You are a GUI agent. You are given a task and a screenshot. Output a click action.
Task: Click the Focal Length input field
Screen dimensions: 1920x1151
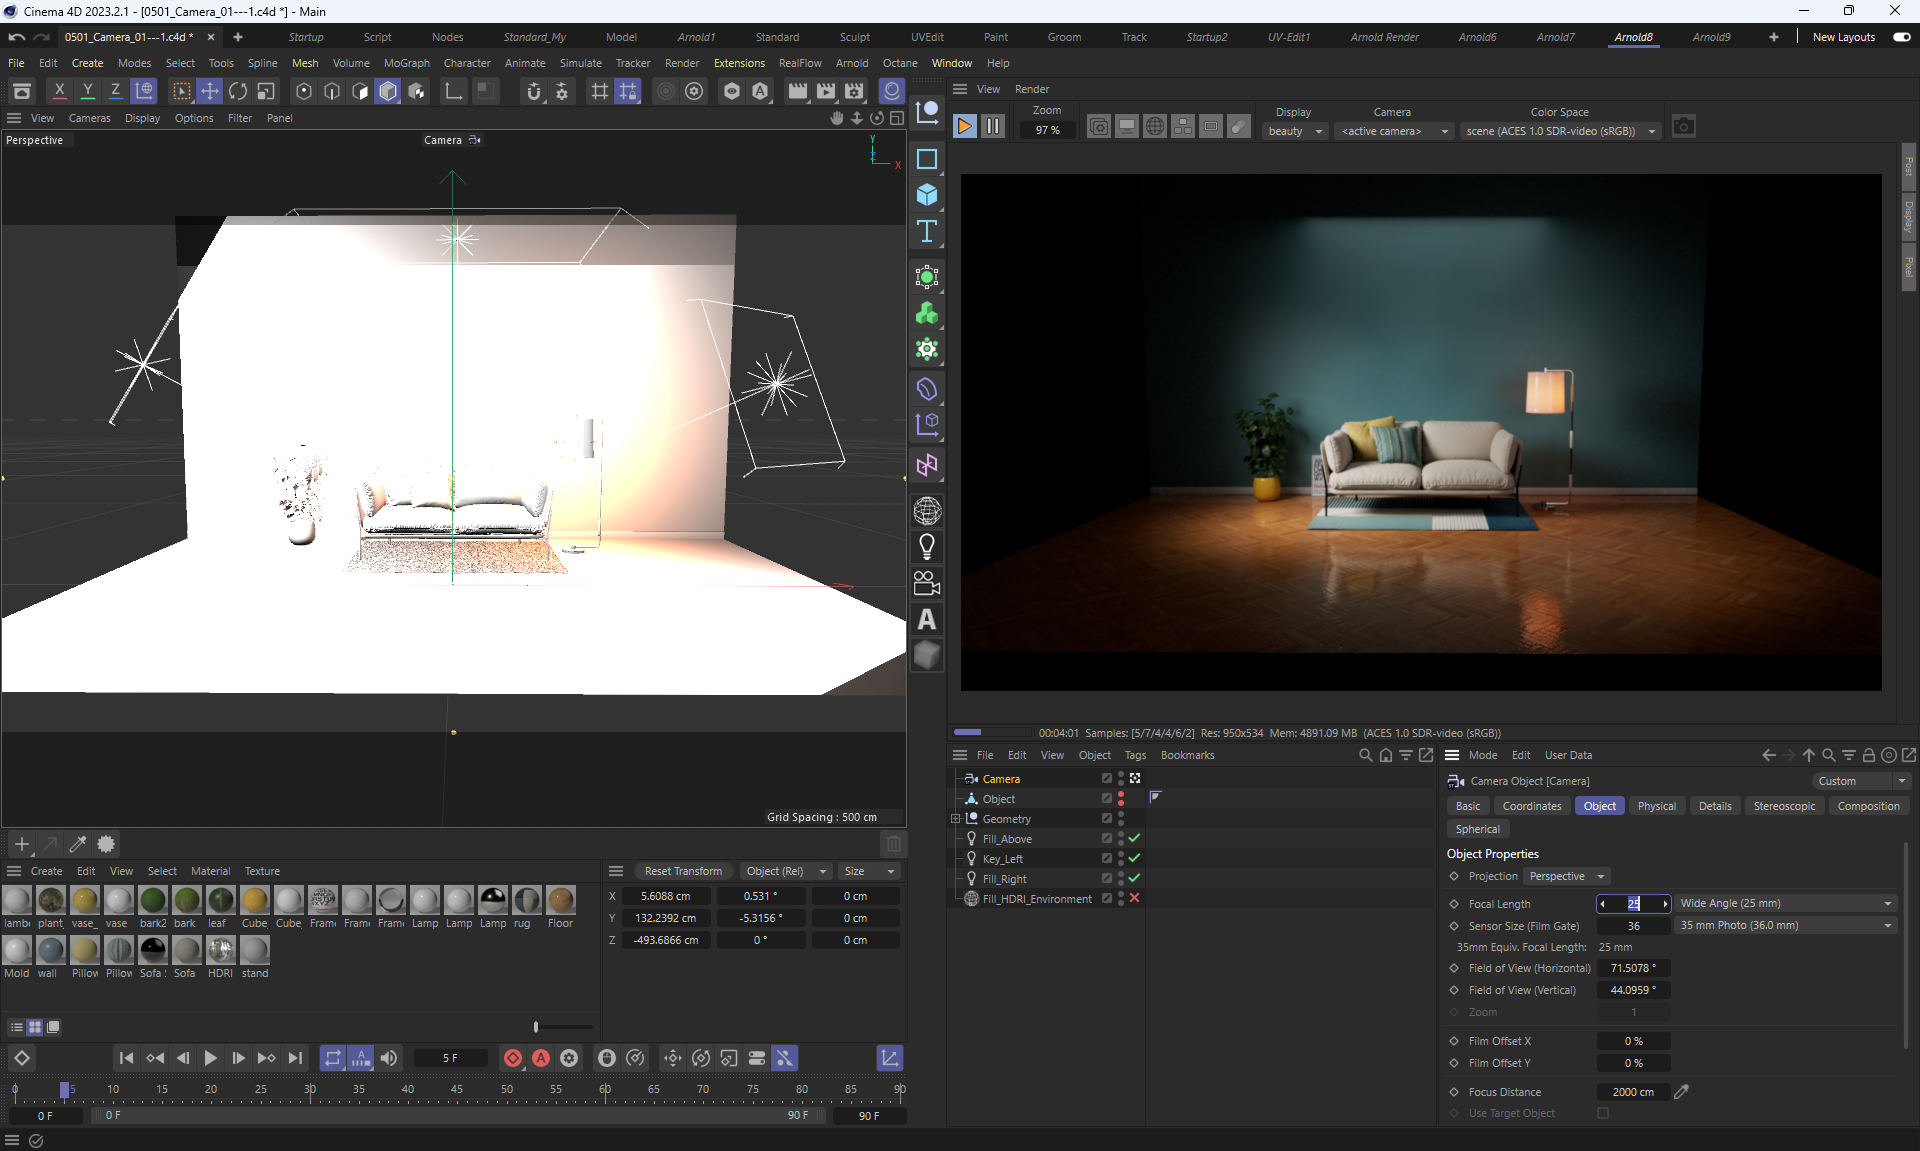[1633, 903]
